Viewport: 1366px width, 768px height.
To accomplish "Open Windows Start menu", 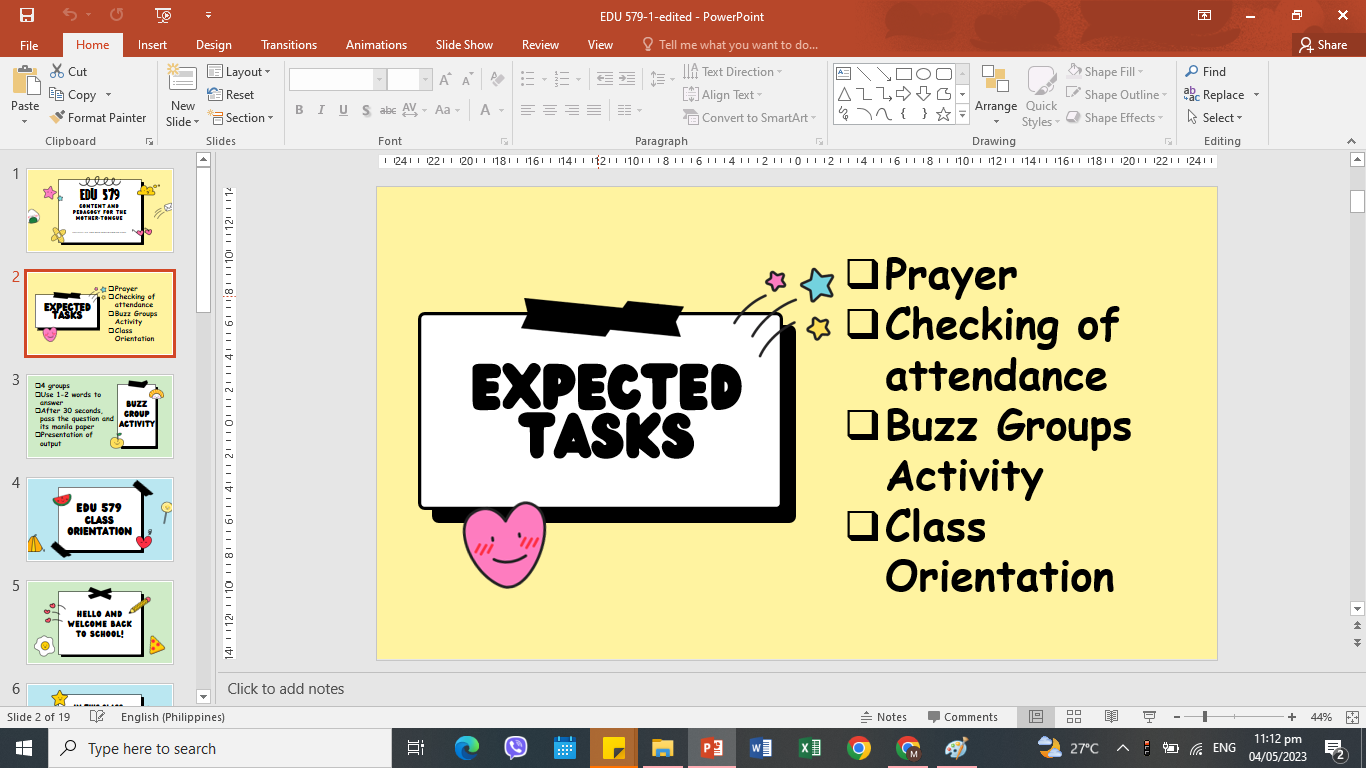I will coord(24,748).
